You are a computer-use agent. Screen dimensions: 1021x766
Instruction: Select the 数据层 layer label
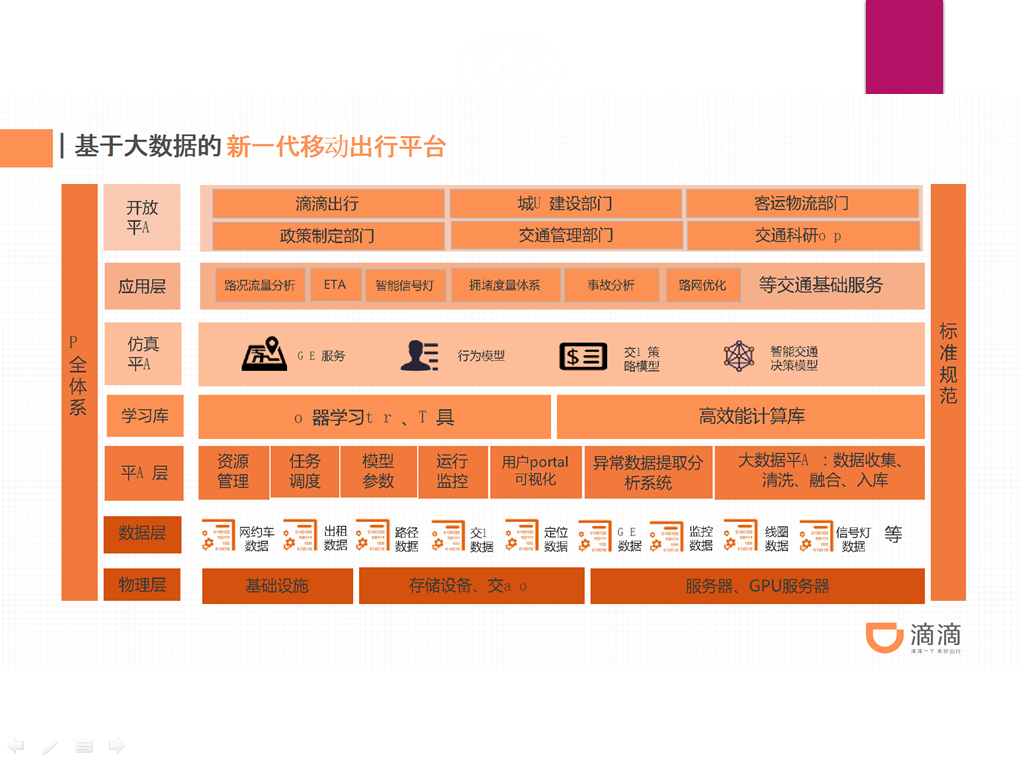[x=142, y=534]
